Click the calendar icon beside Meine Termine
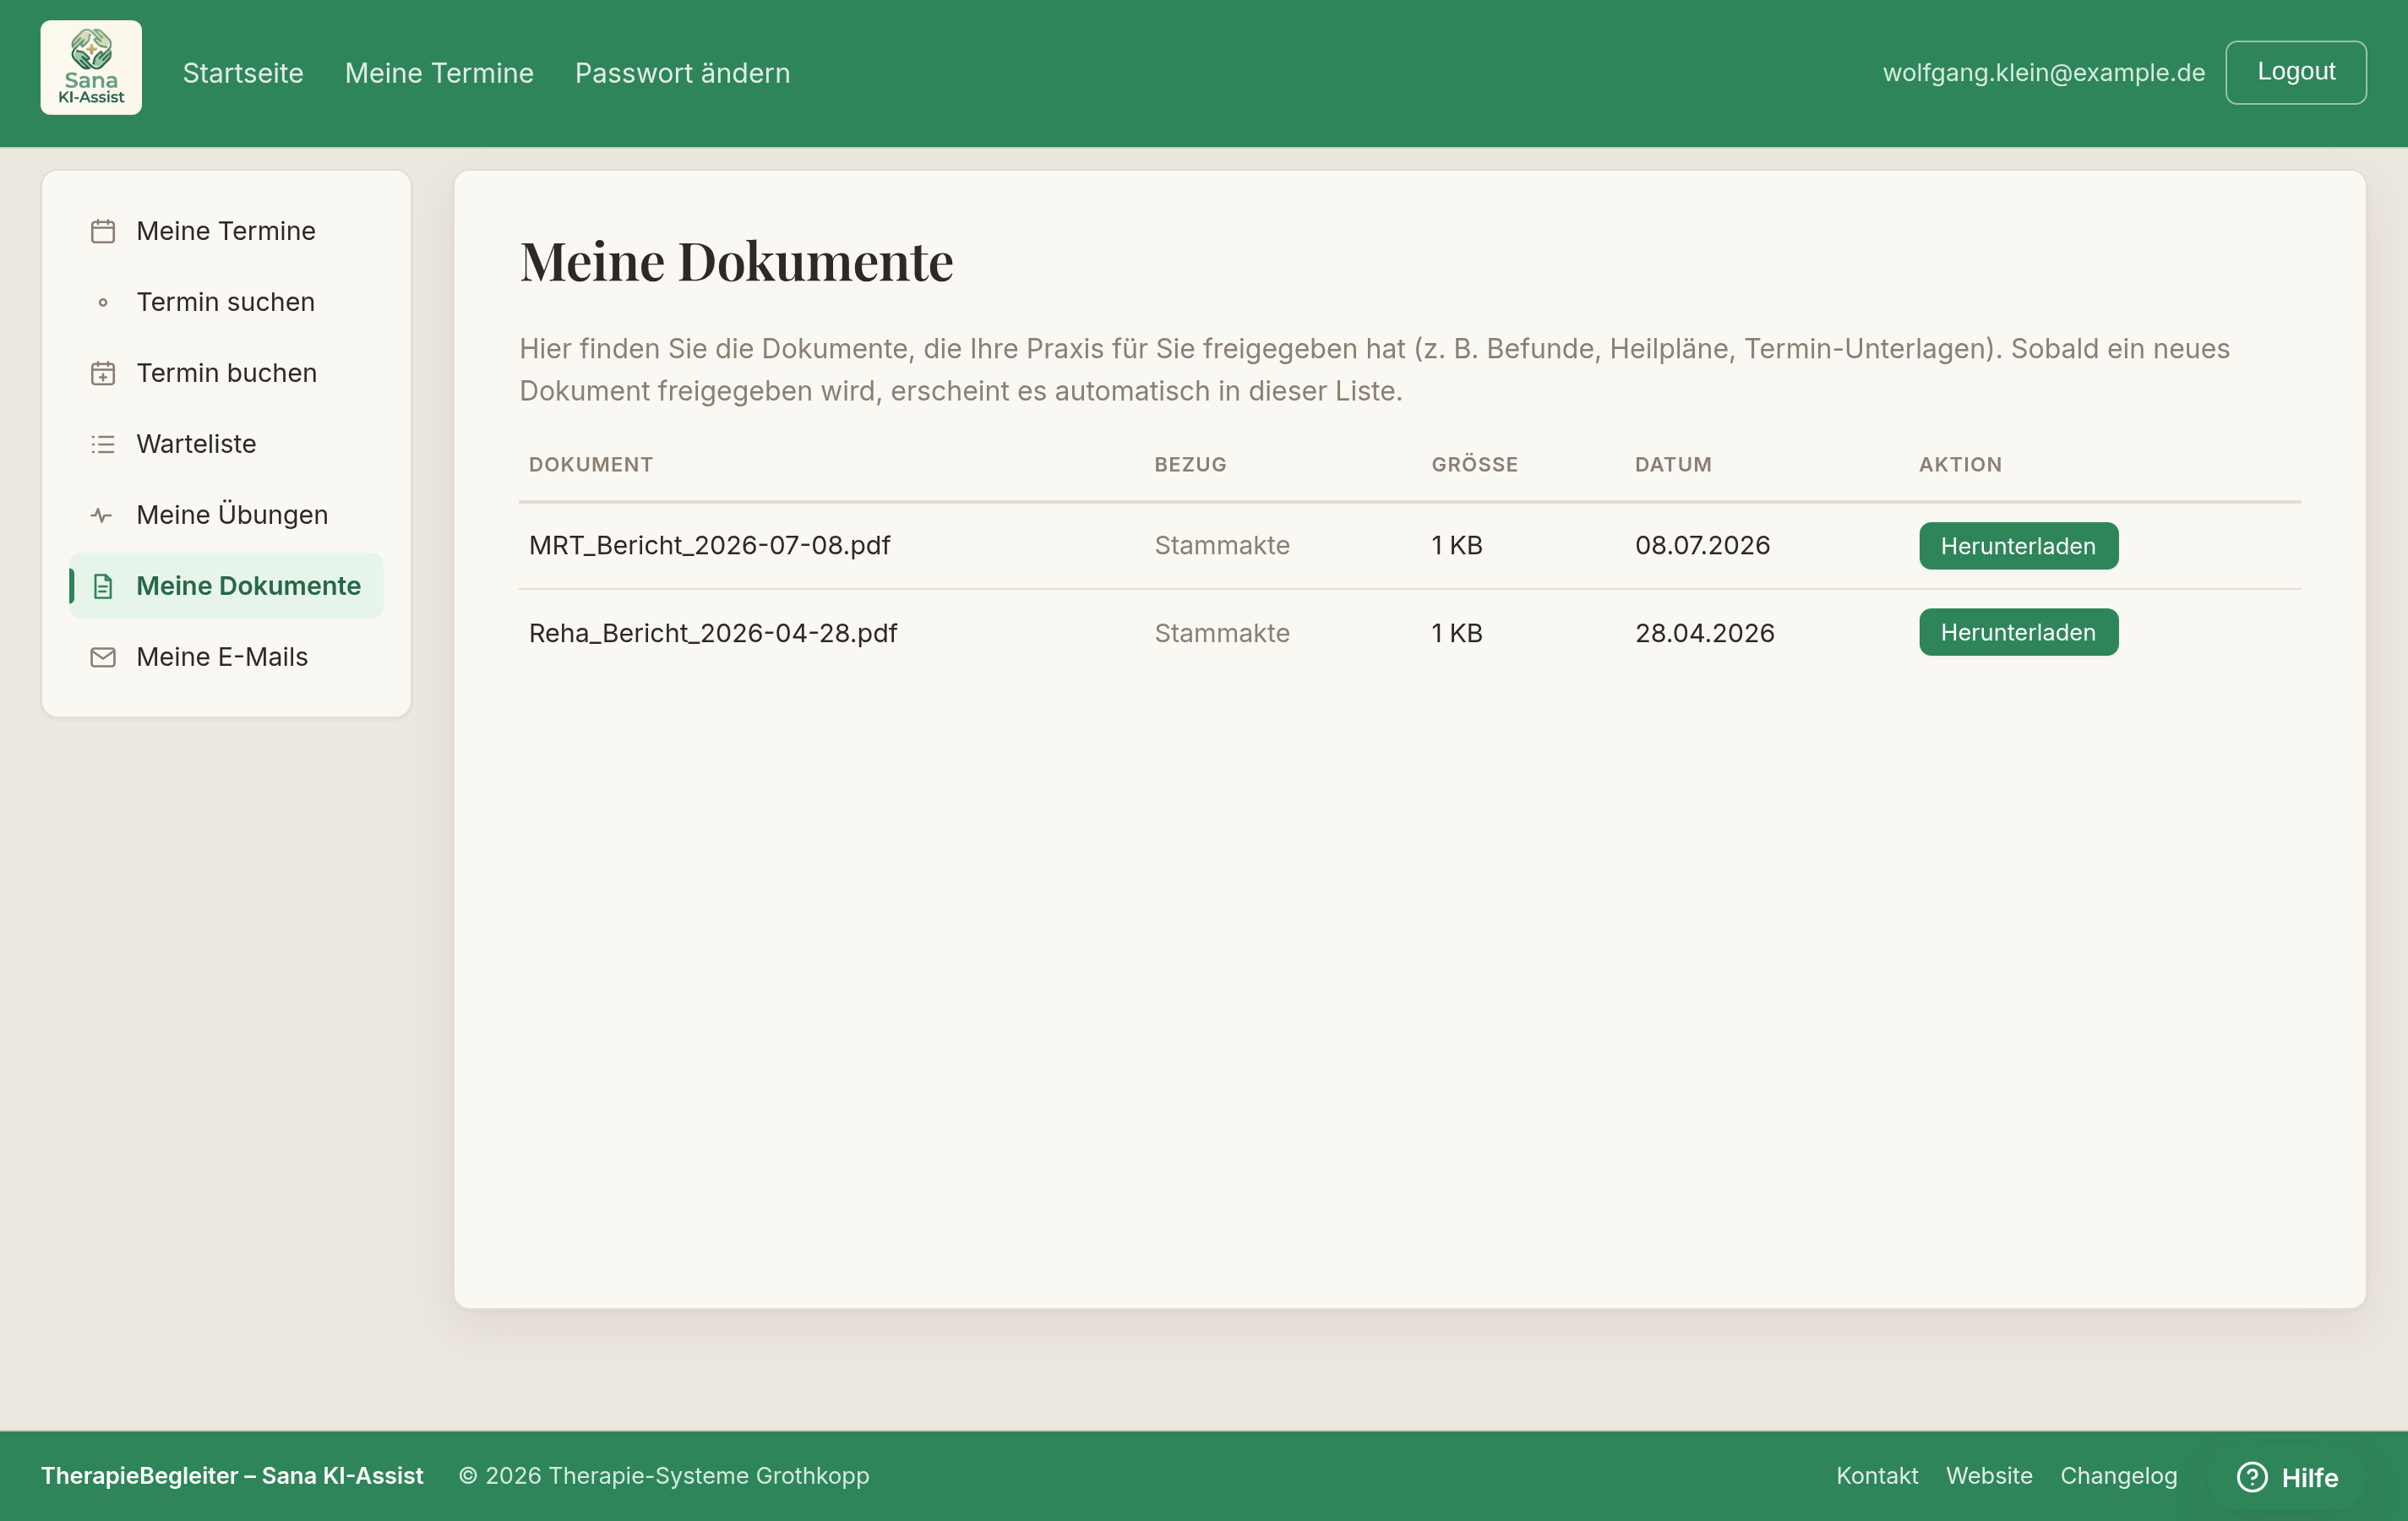This screenshot has width=2408, height=1521. coord(103,231)
